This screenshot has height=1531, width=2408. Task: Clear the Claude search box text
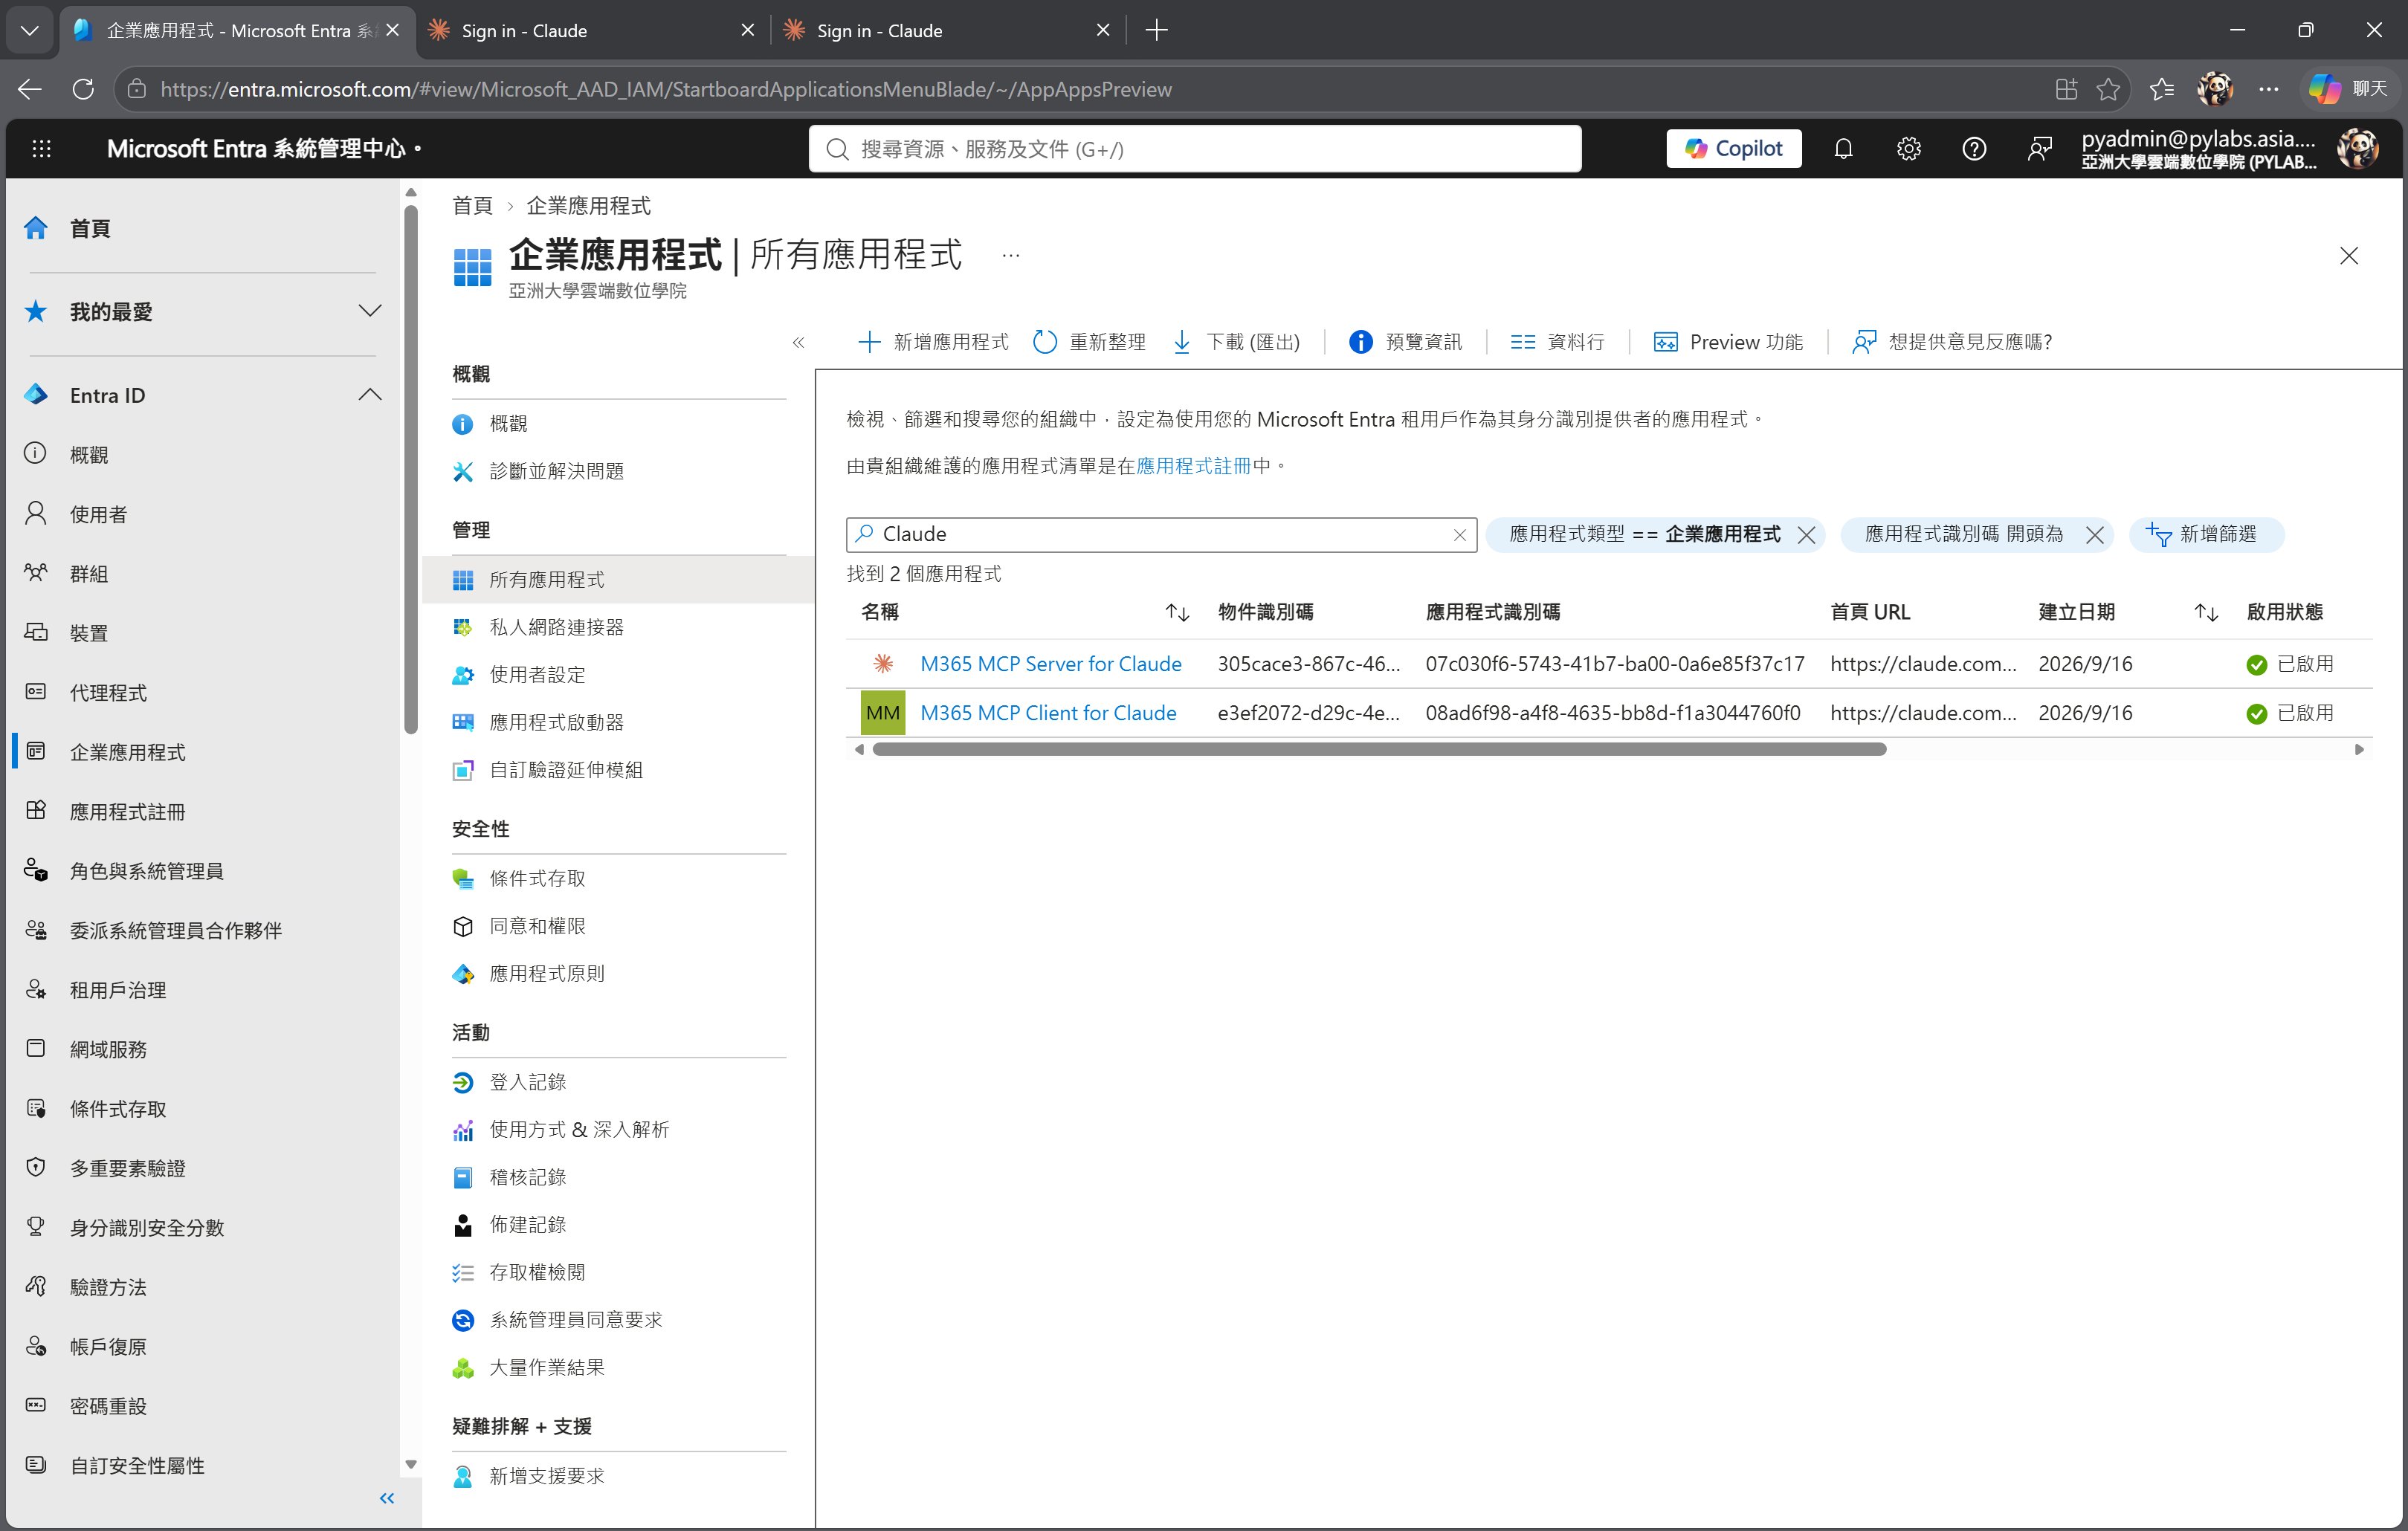point(1459,535)
